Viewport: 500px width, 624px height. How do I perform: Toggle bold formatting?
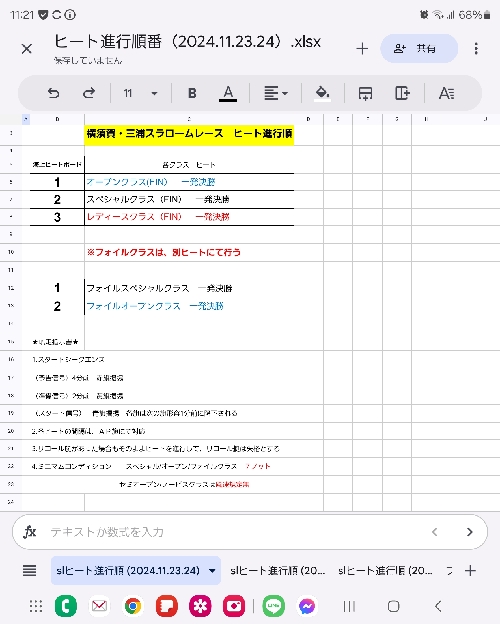pos(192,93)
